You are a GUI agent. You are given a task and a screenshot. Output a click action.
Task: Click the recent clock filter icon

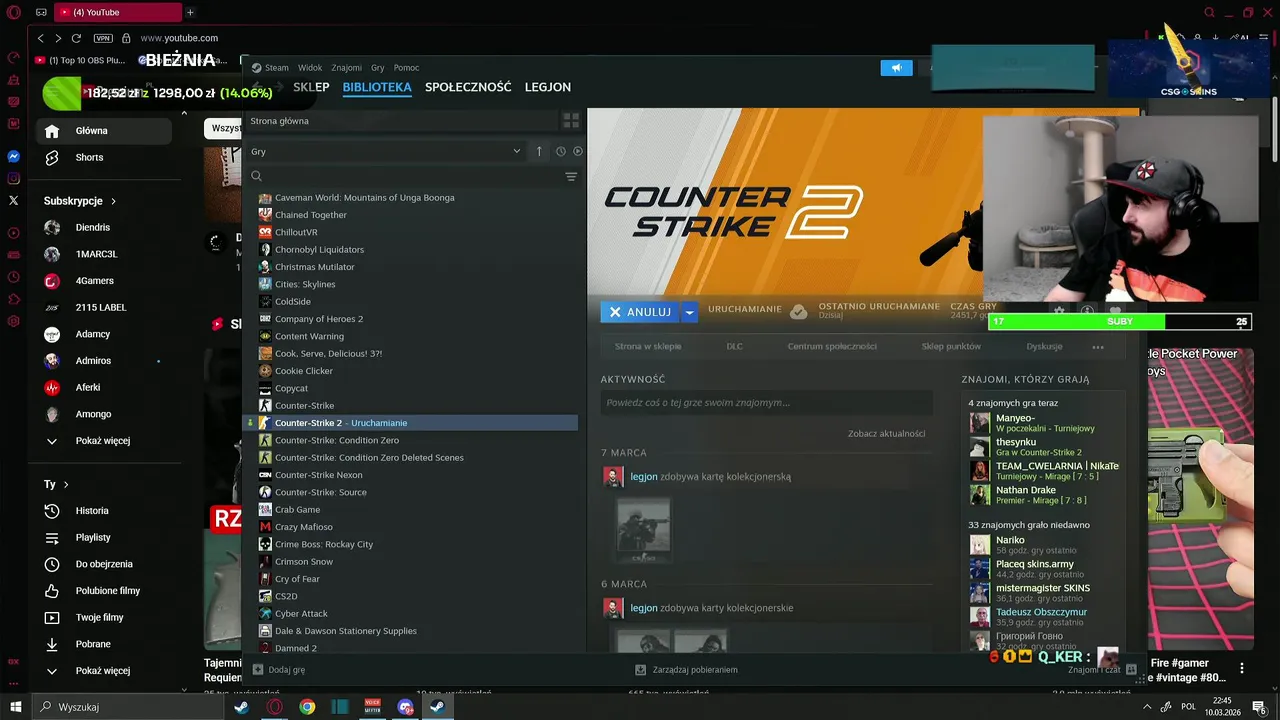tap(561, 151)
